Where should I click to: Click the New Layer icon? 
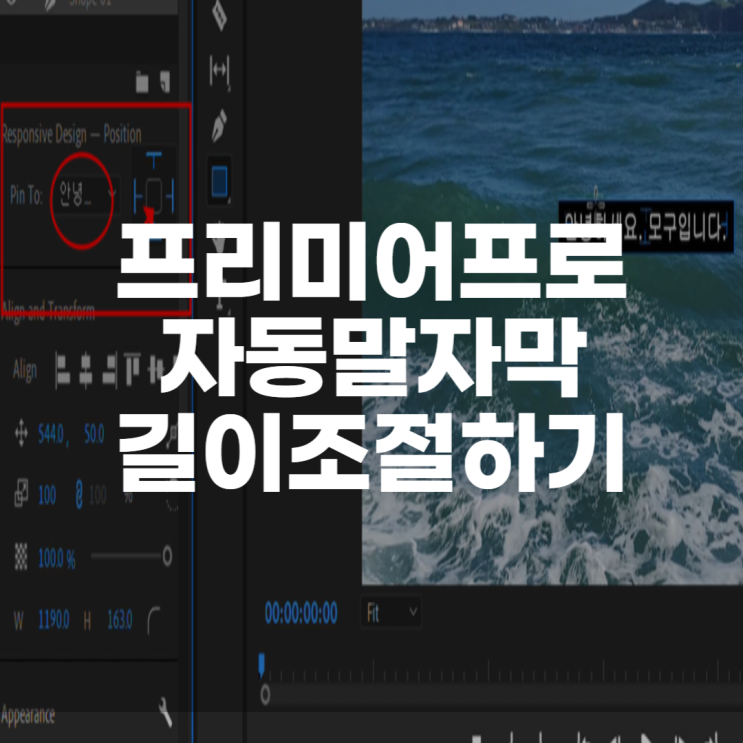164,82
